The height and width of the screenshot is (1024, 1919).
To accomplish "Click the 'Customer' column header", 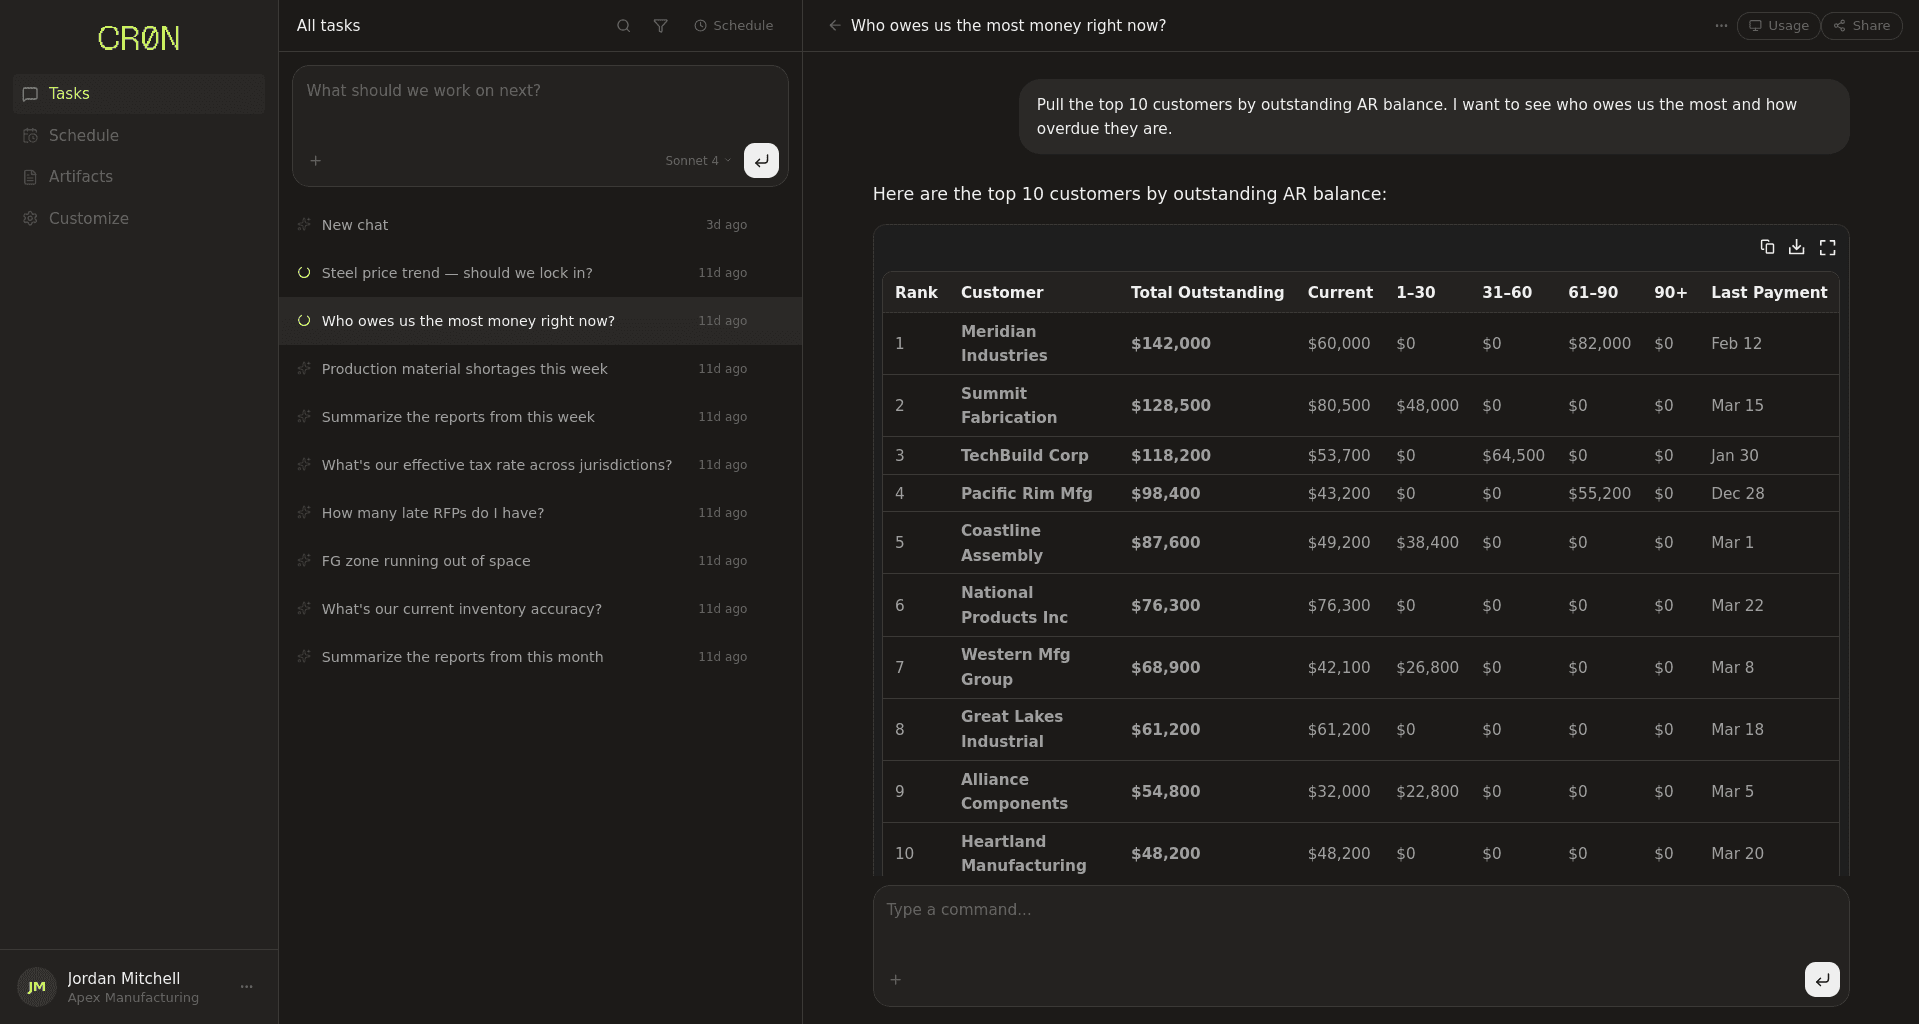I will pos(1002,293).
